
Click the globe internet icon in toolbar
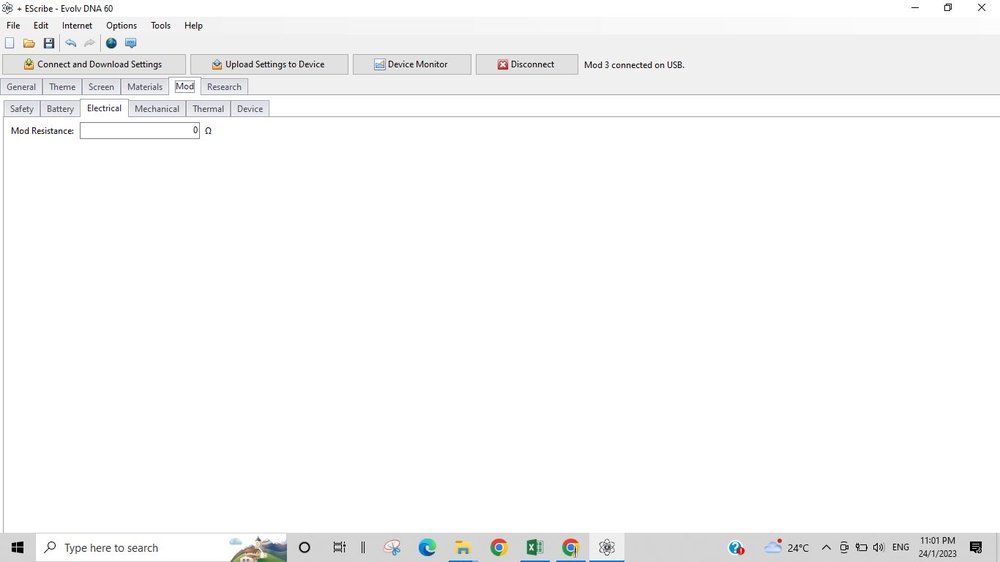pos(111,43)
